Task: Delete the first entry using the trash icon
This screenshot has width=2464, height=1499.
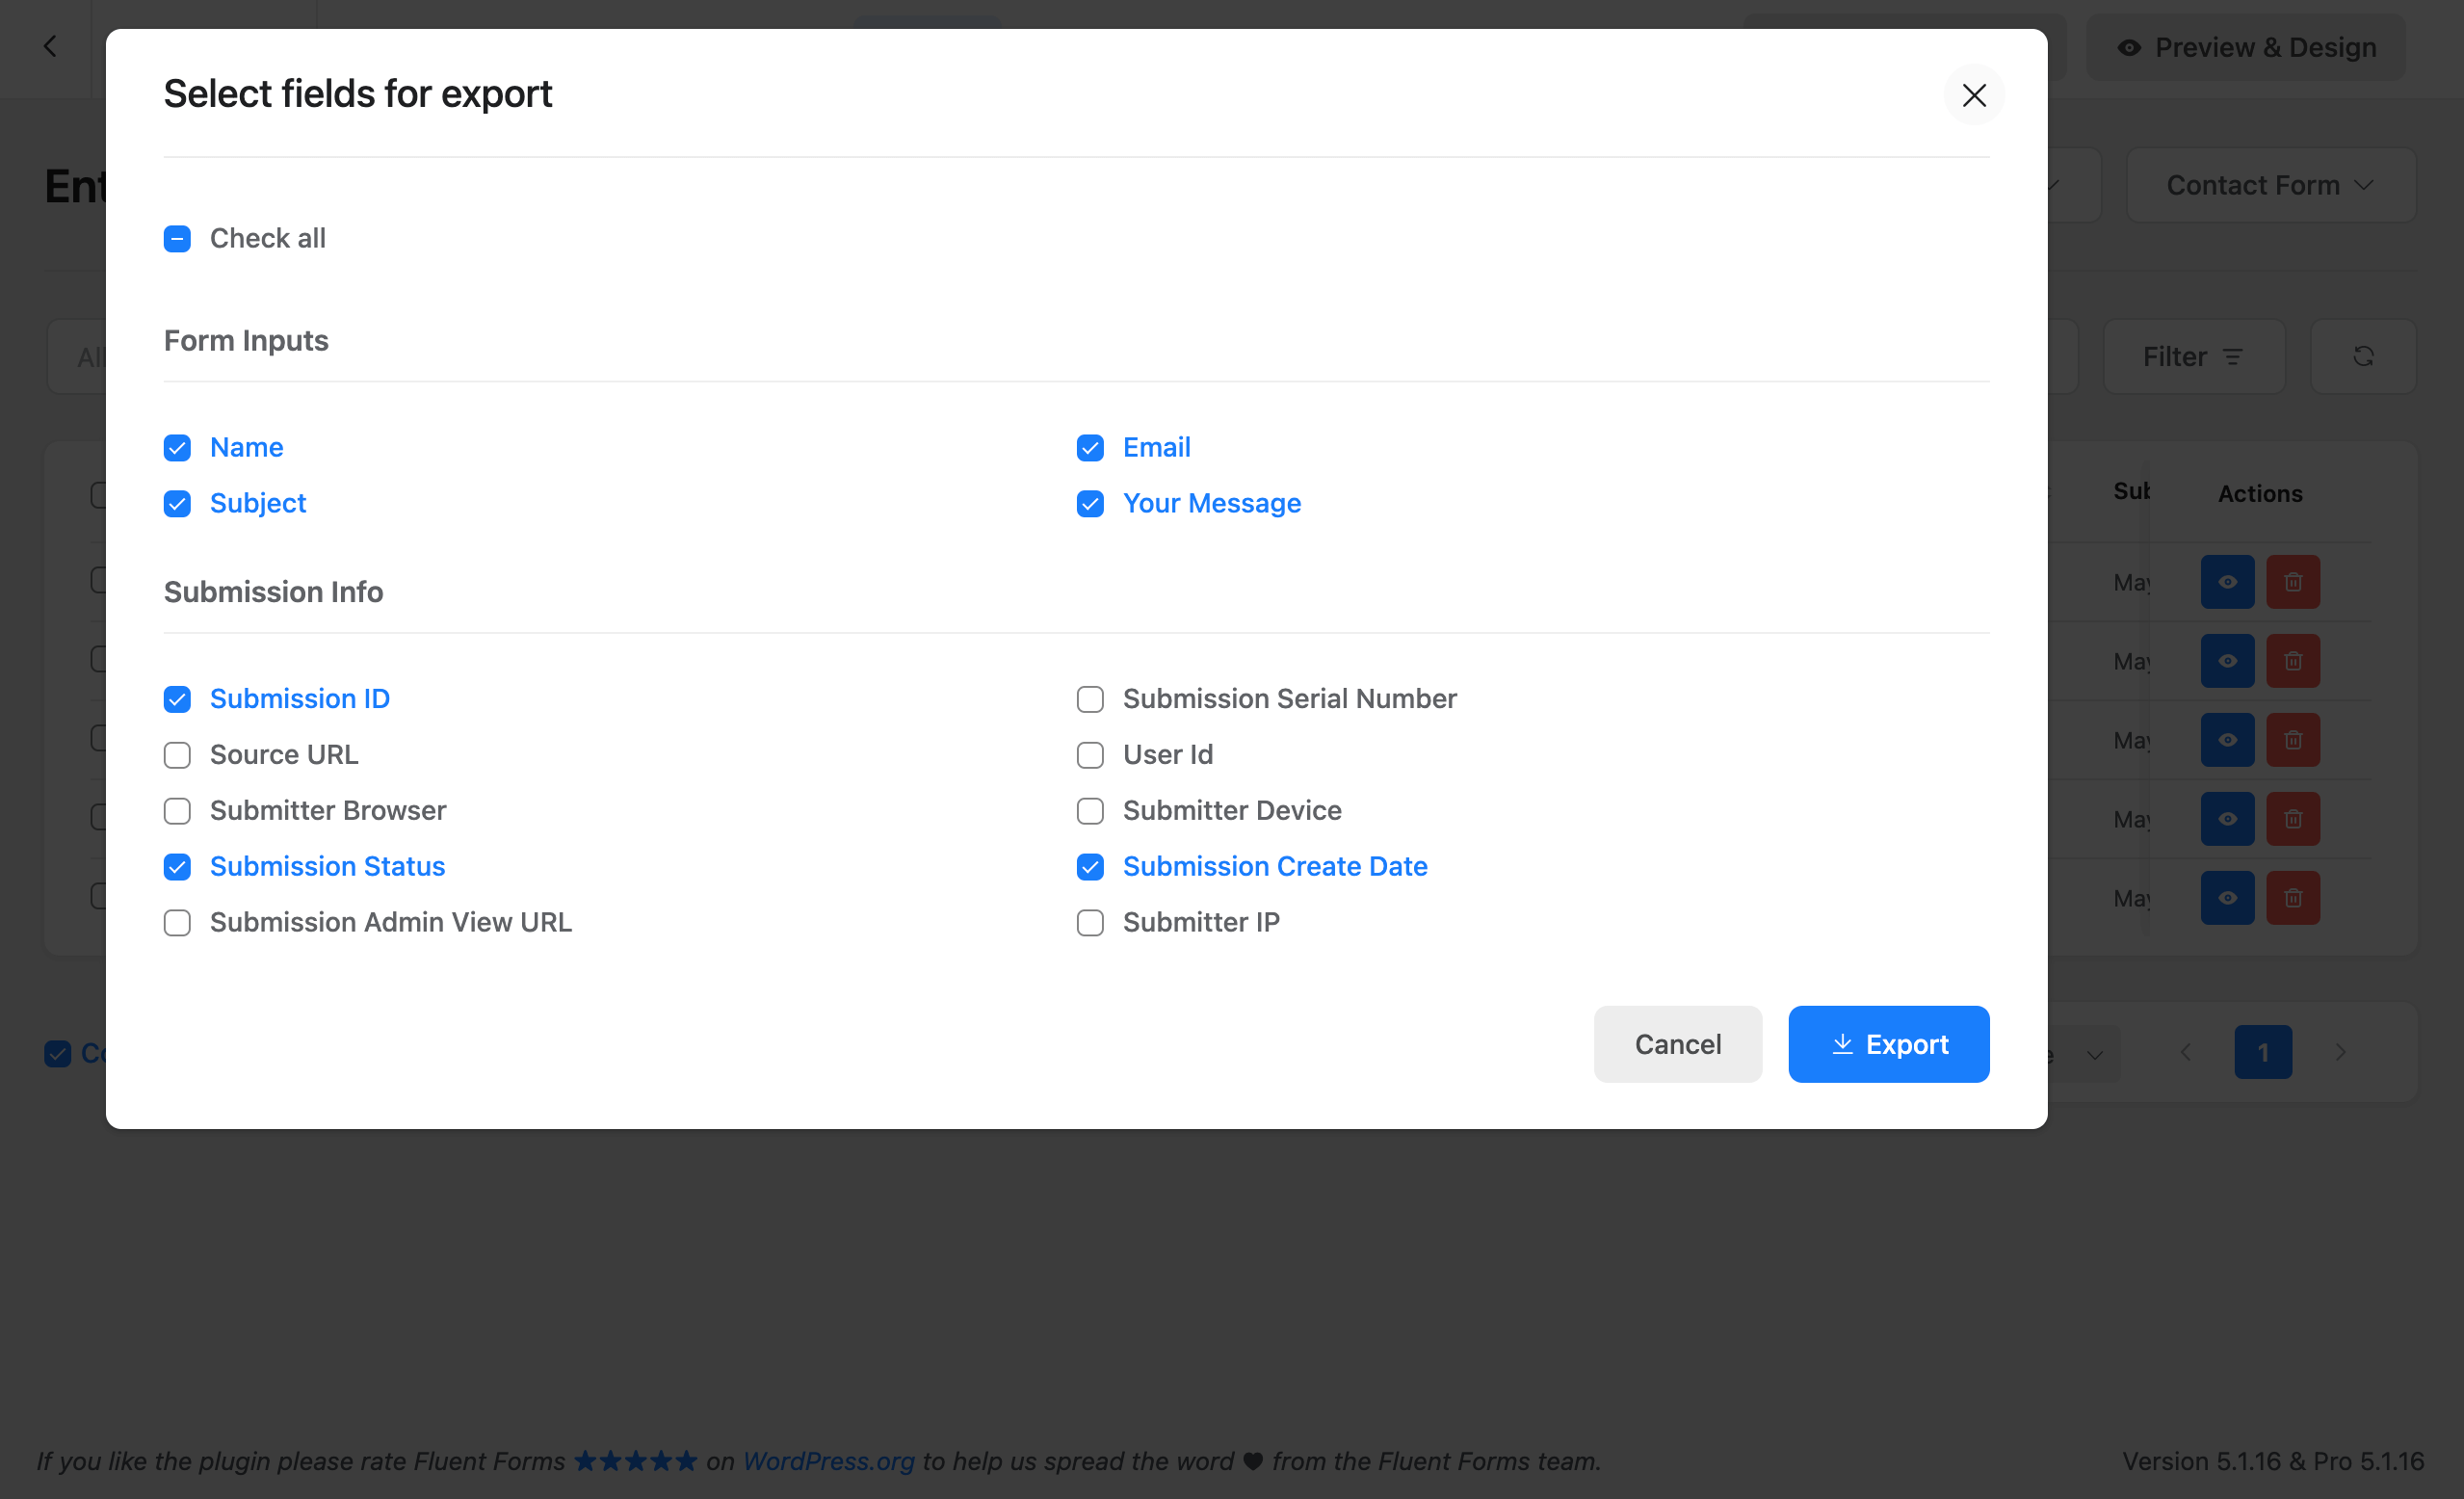Action: [x=2293, y=581]
